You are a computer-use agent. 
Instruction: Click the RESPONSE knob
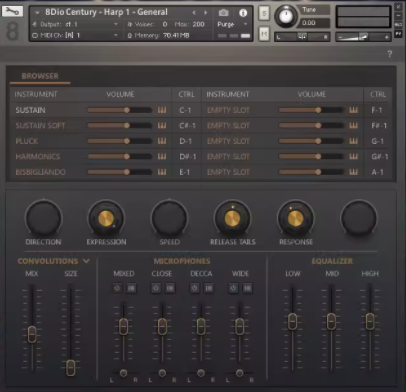coord(296,219)
